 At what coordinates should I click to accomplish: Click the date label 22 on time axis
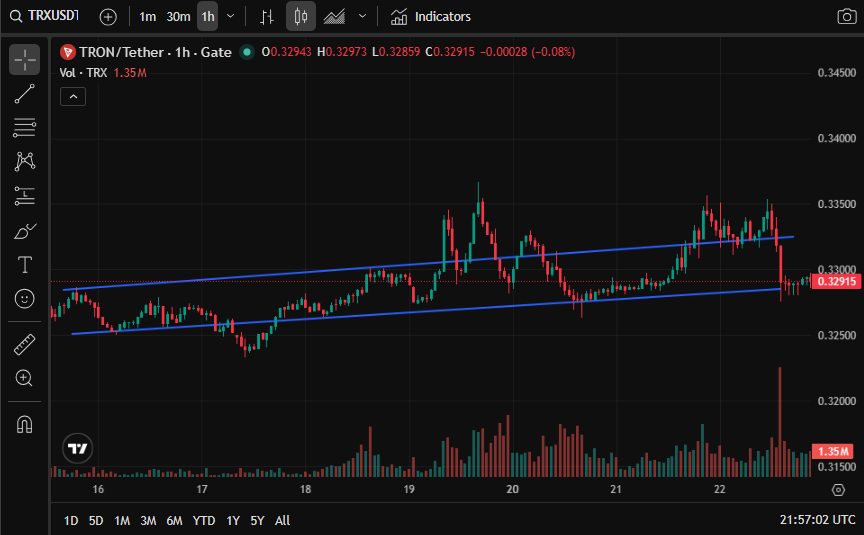pos(720,489)
